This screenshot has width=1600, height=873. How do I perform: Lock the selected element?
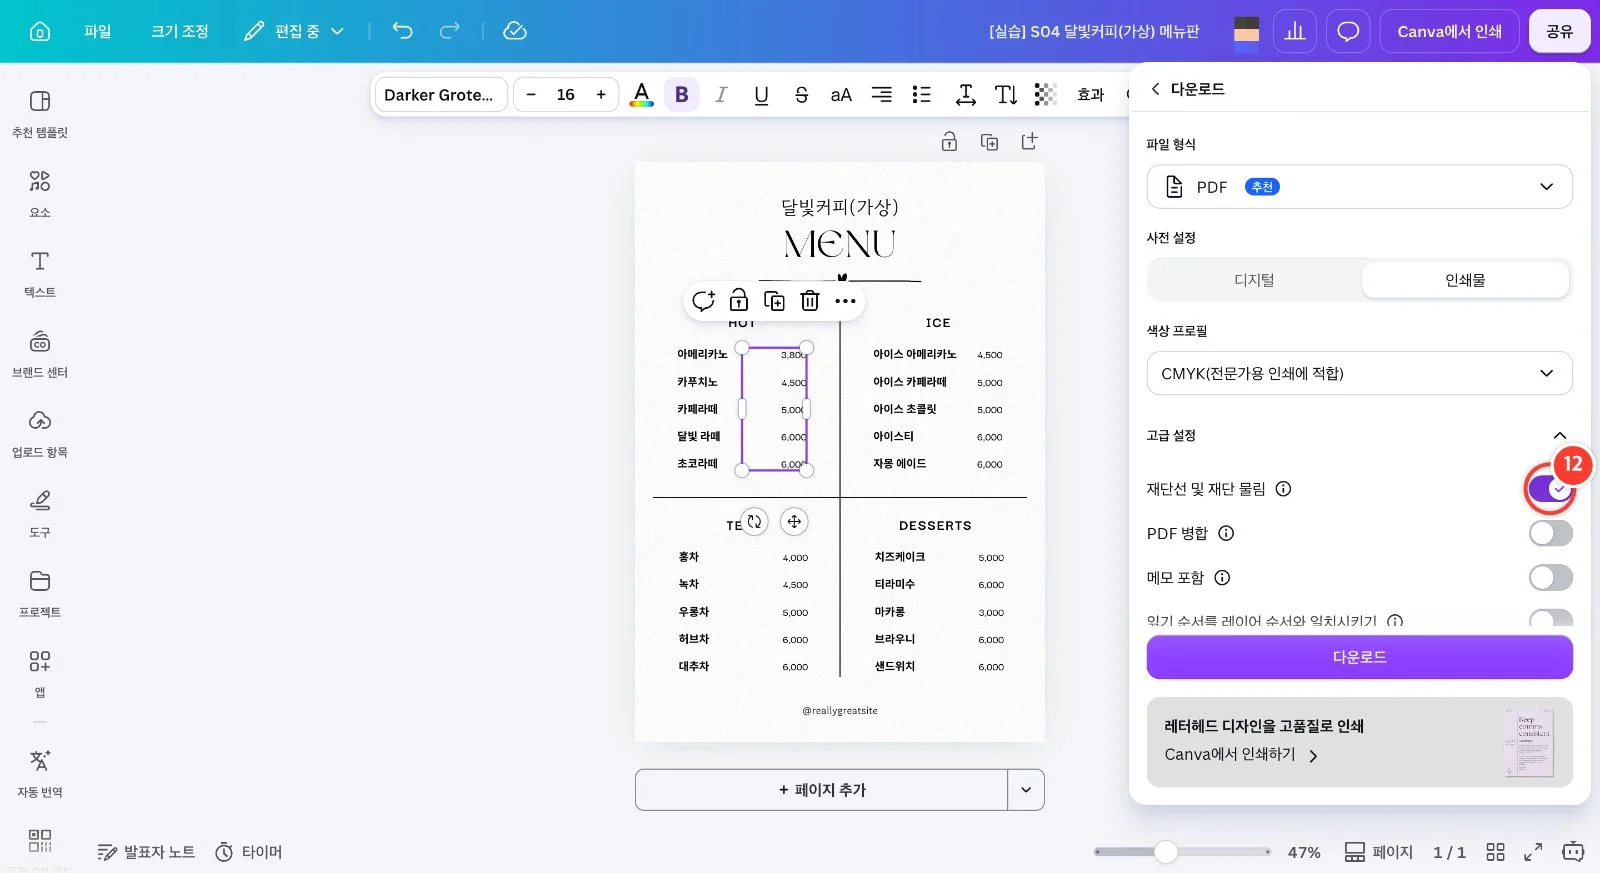tap(739, 301)
